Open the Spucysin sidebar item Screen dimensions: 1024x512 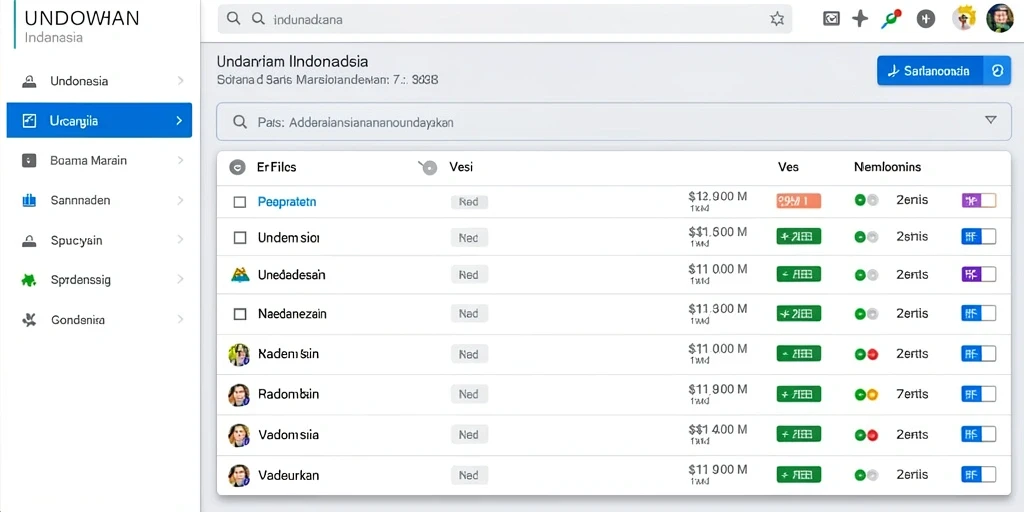pos(99,240)
